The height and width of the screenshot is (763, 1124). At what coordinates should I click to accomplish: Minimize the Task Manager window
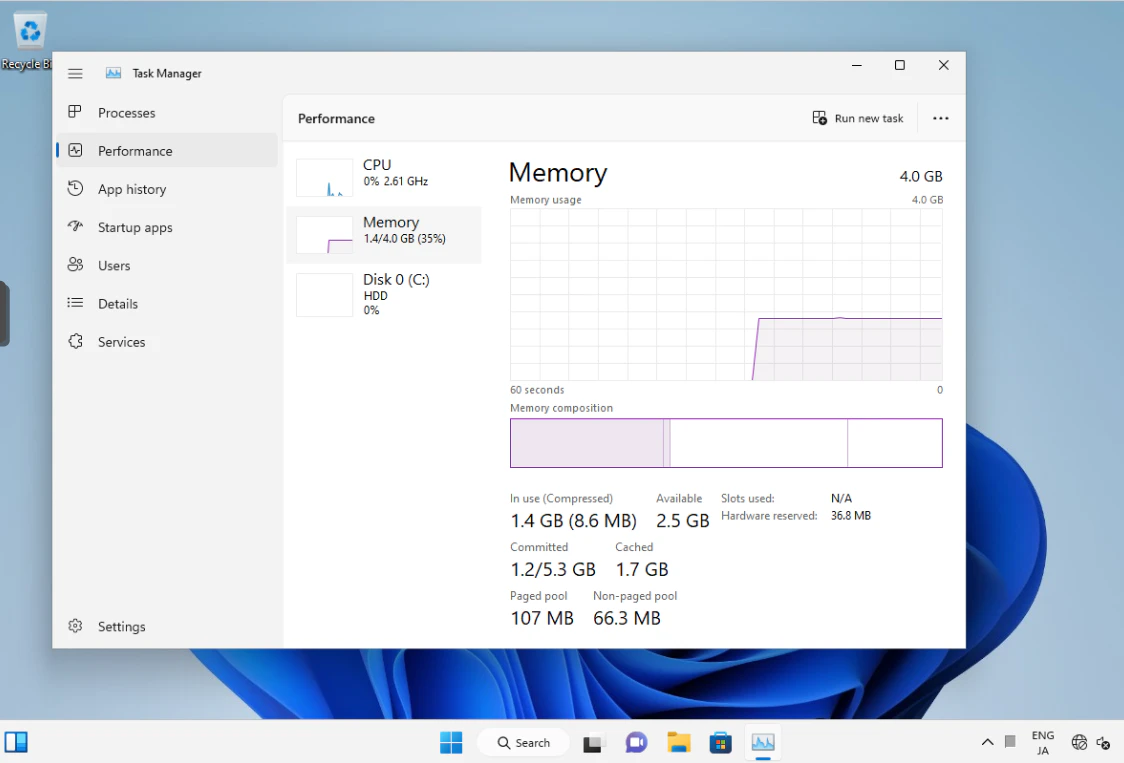856,65
